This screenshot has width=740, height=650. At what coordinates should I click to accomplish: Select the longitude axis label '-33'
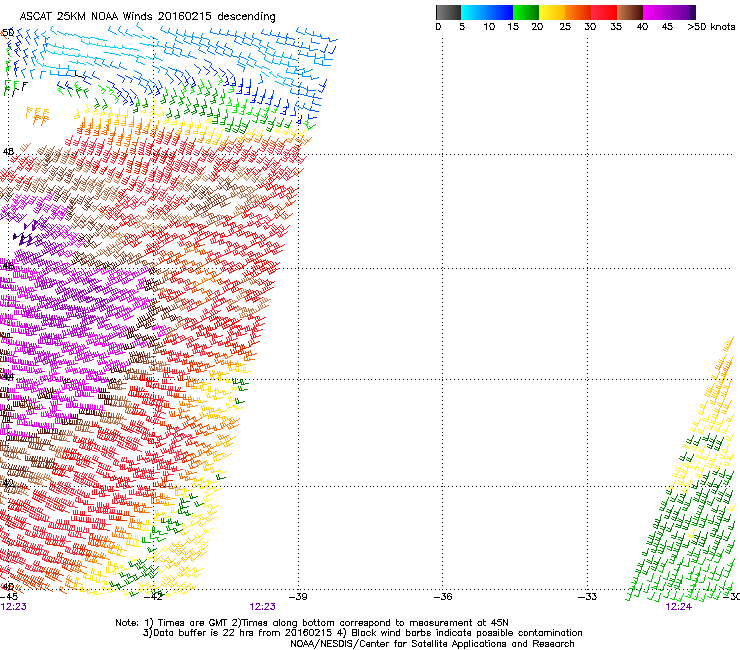(588, 597)
